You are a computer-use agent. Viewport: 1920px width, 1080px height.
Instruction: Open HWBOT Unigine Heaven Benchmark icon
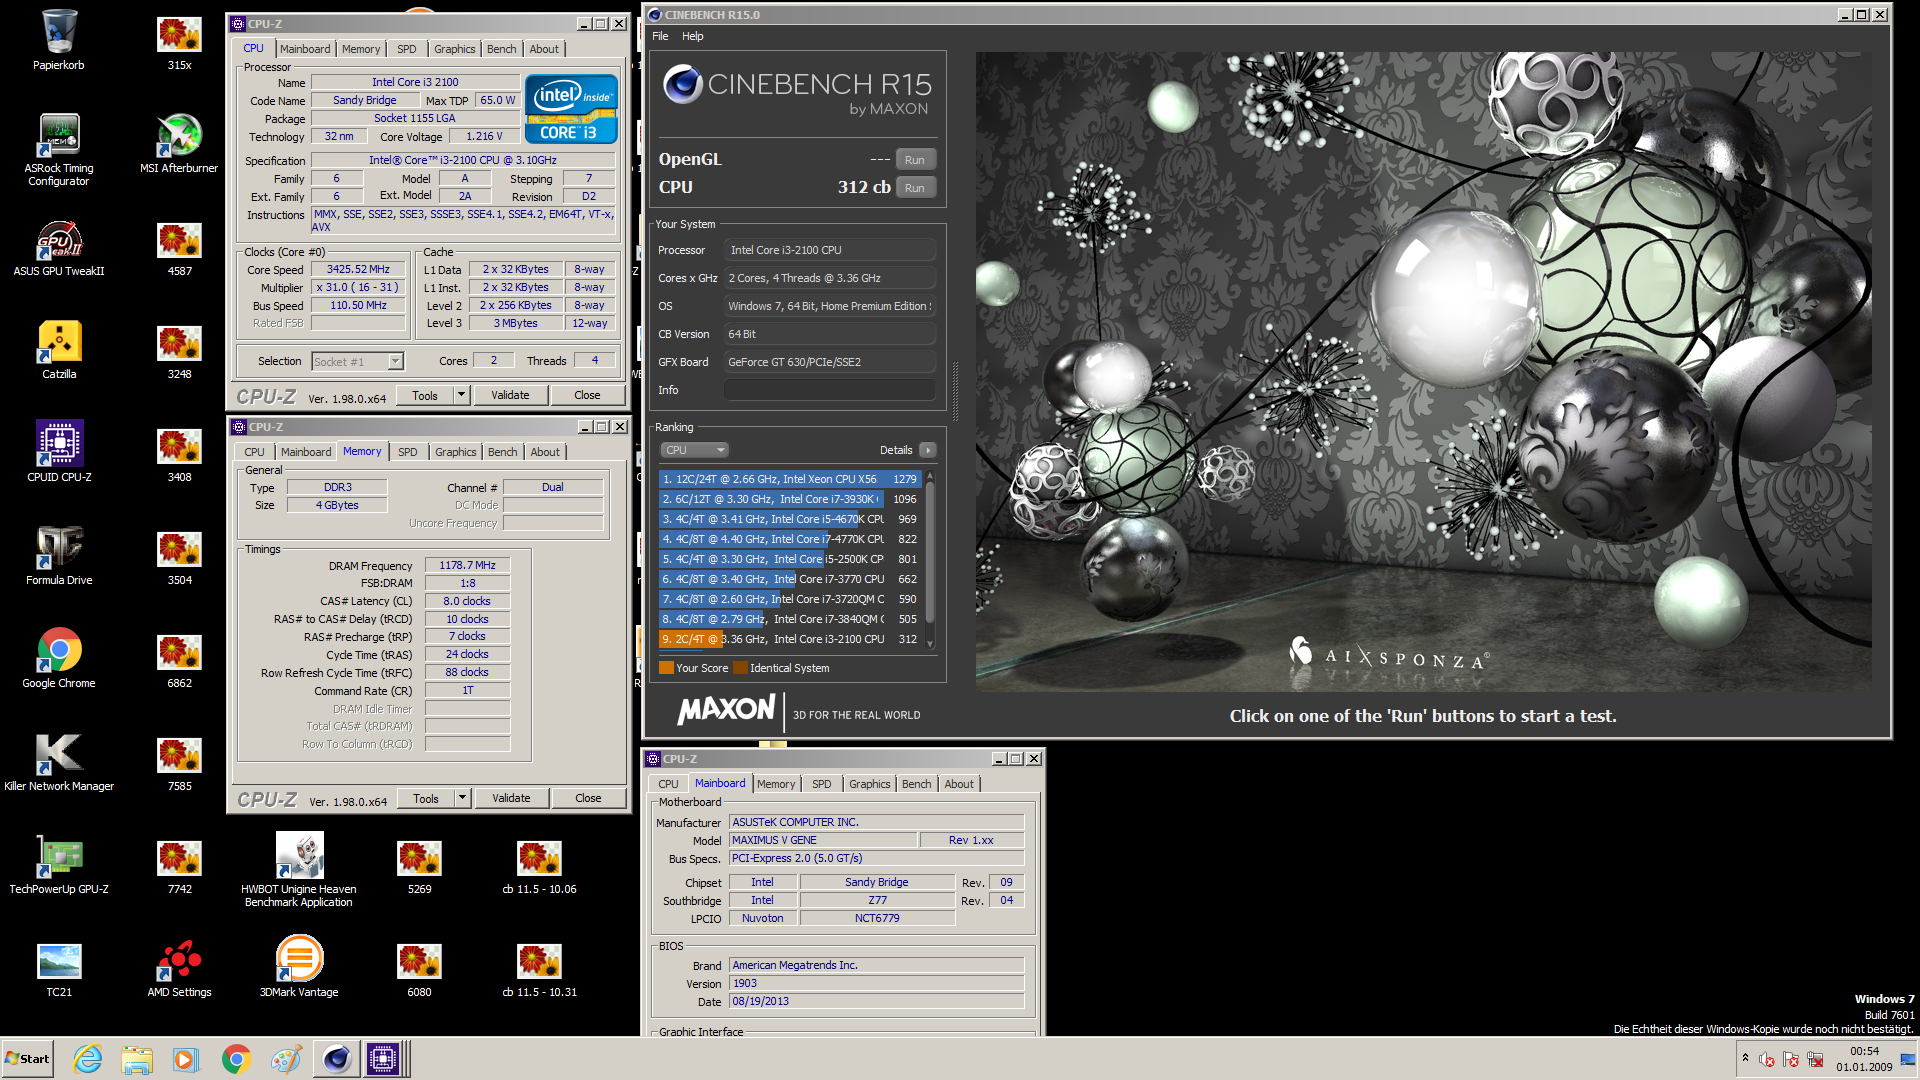[299, 870]
